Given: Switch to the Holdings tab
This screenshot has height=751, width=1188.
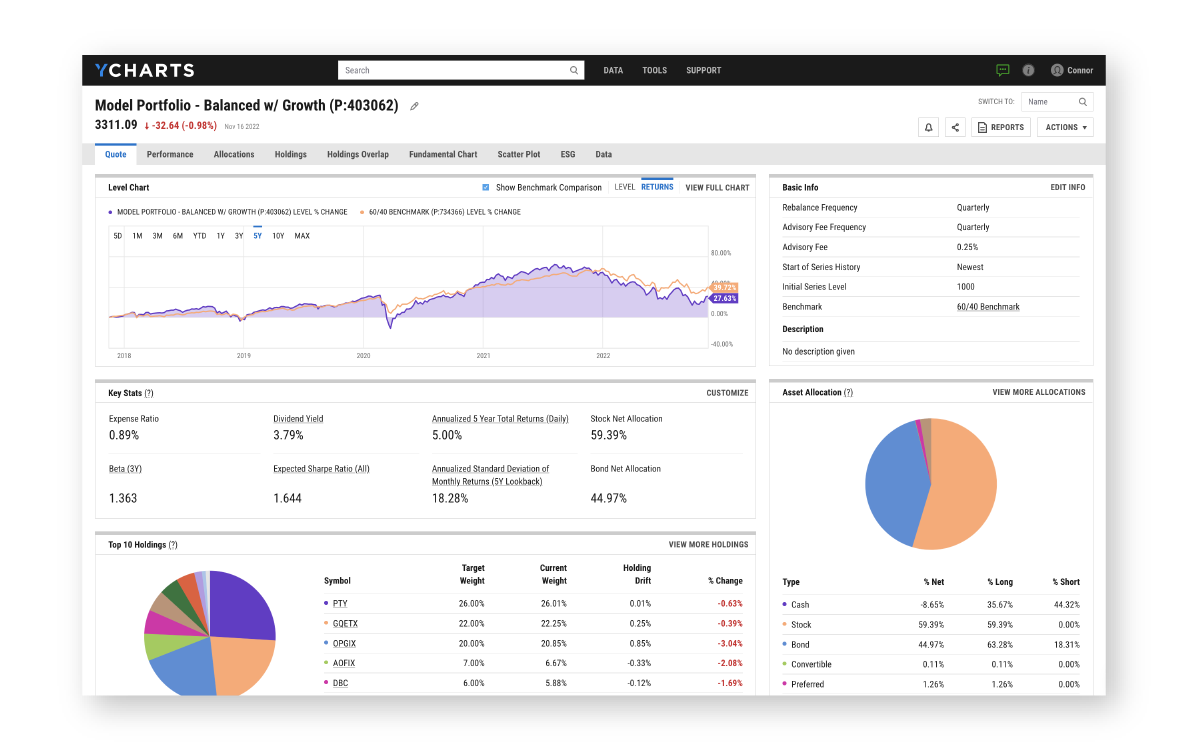Looking at the screenshot, I should [x=291, y=155].
